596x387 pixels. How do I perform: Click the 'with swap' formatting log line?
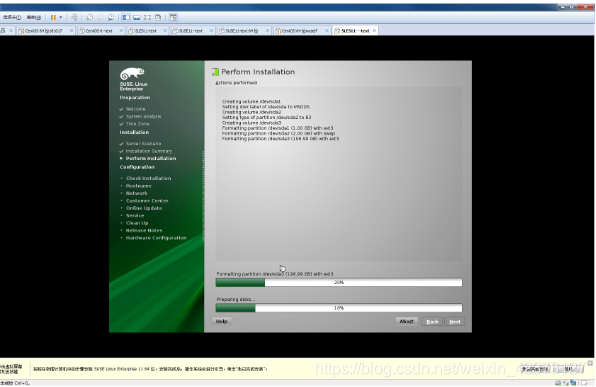click(279, 133)
